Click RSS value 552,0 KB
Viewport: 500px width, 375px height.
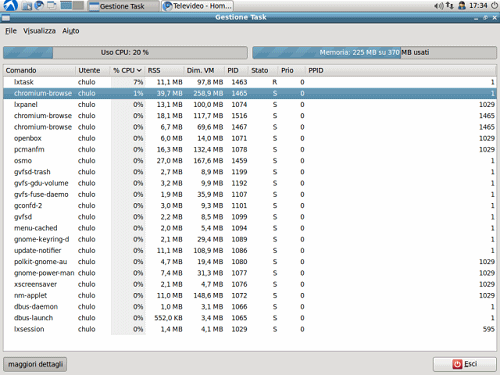168,318
